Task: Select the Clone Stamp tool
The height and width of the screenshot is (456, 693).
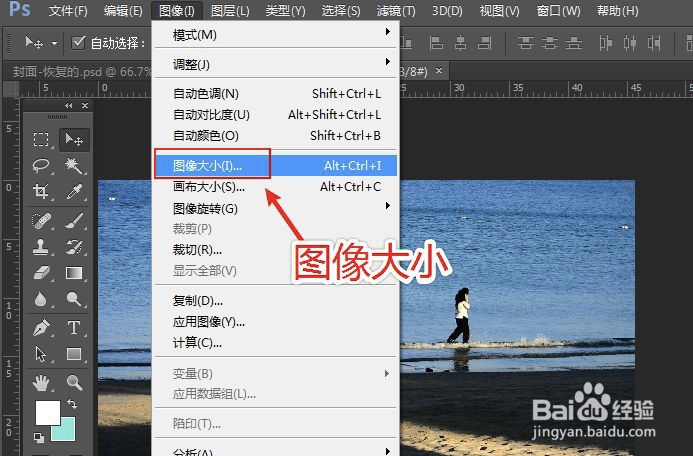Action: pyautogui.click(x=41, y=247)
